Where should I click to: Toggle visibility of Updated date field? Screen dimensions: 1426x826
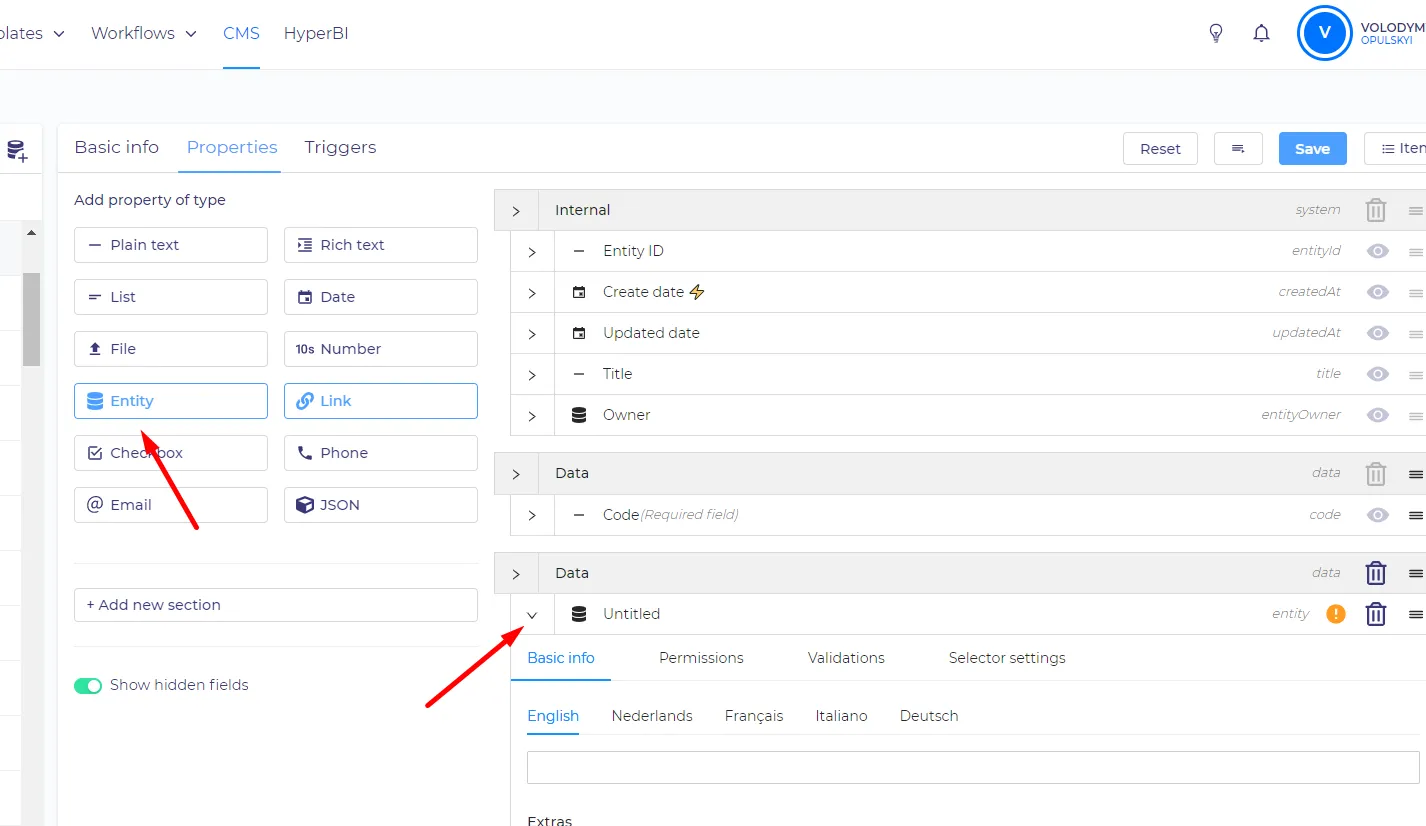(1378, 333)
